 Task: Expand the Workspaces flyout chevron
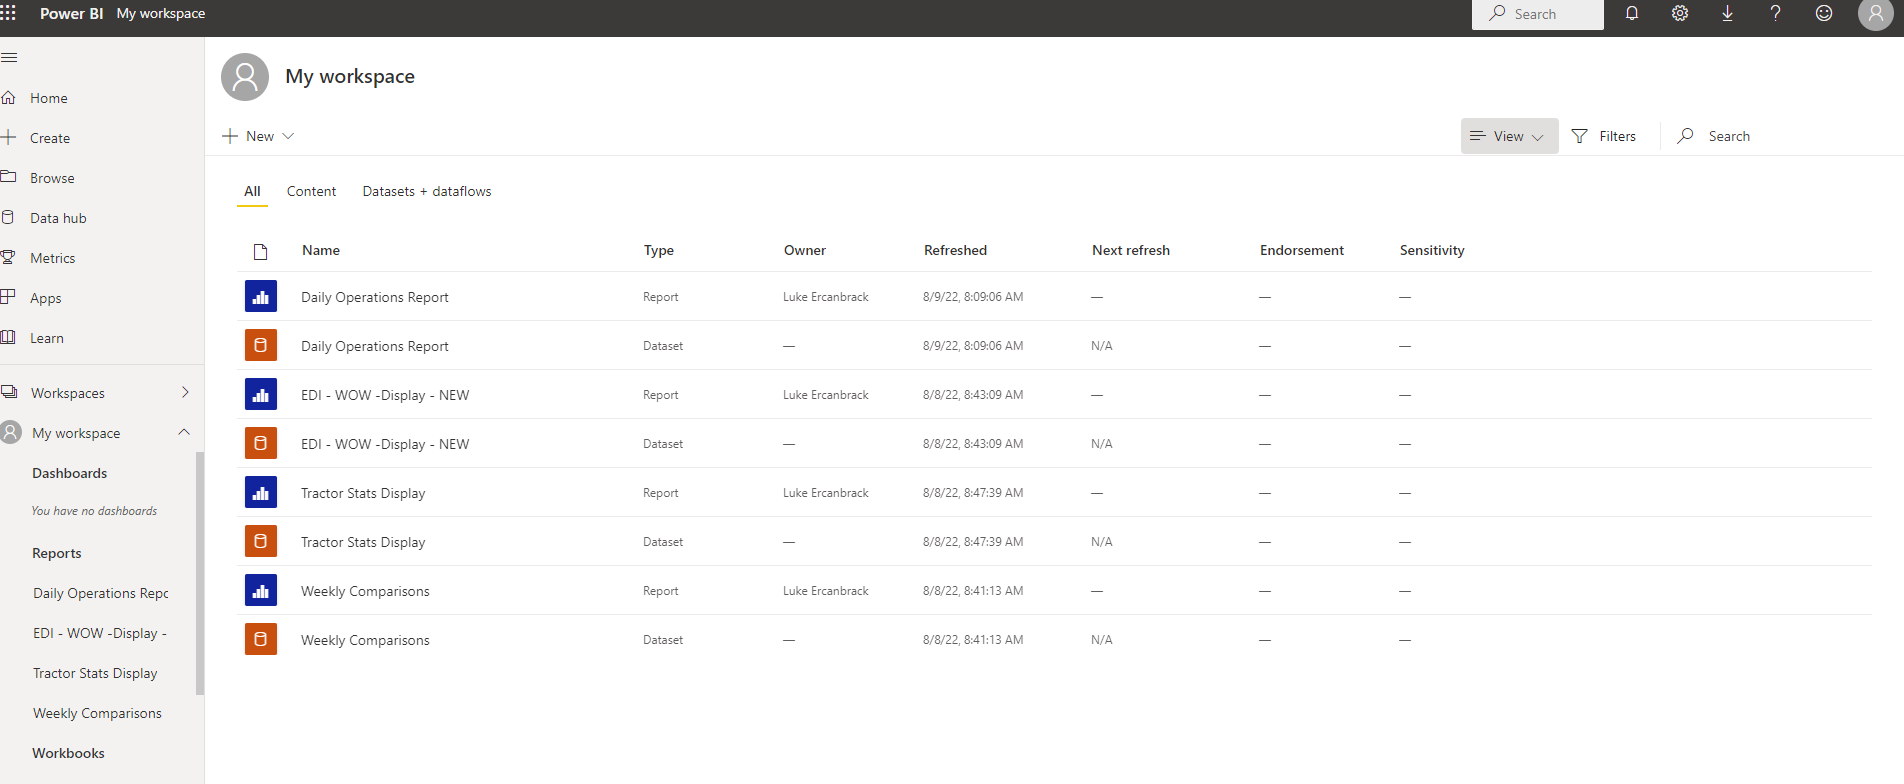click(x=185, y=393)
